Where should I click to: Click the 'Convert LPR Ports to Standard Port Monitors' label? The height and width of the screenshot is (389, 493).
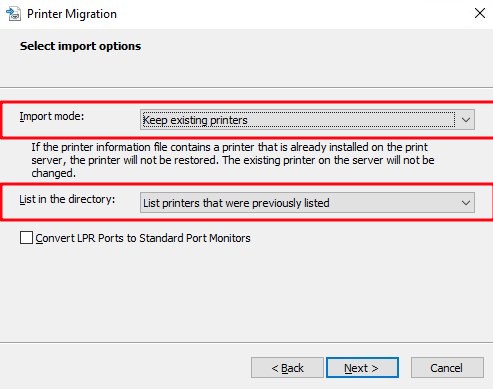pyautogui.click(x=143, y=238)
